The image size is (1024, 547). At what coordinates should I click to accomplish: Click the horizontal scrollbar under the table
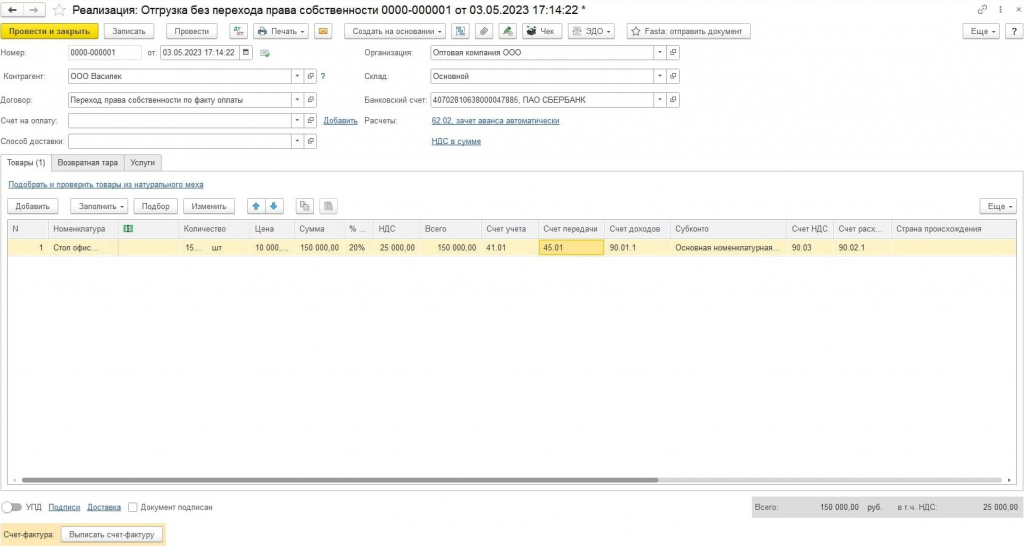[x=340, y=480]
